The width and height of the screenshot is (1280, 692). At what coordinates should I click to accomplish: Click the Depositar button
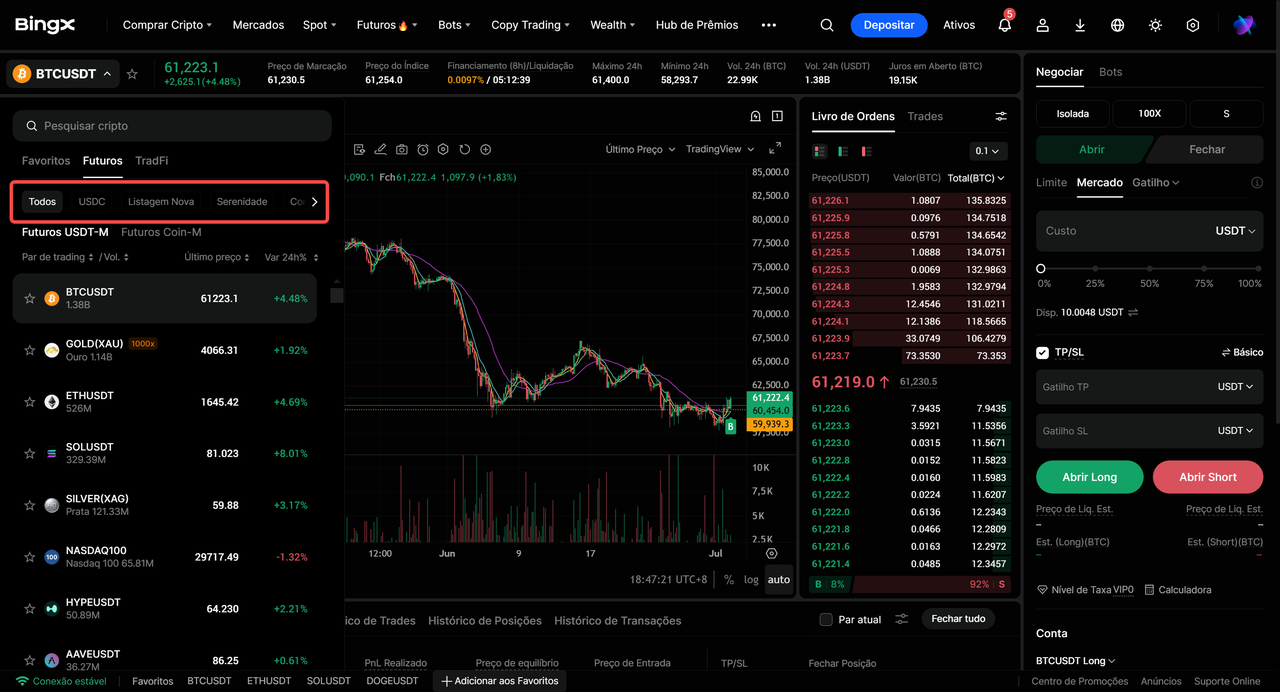pyautogui.click(x=889, y=25)
